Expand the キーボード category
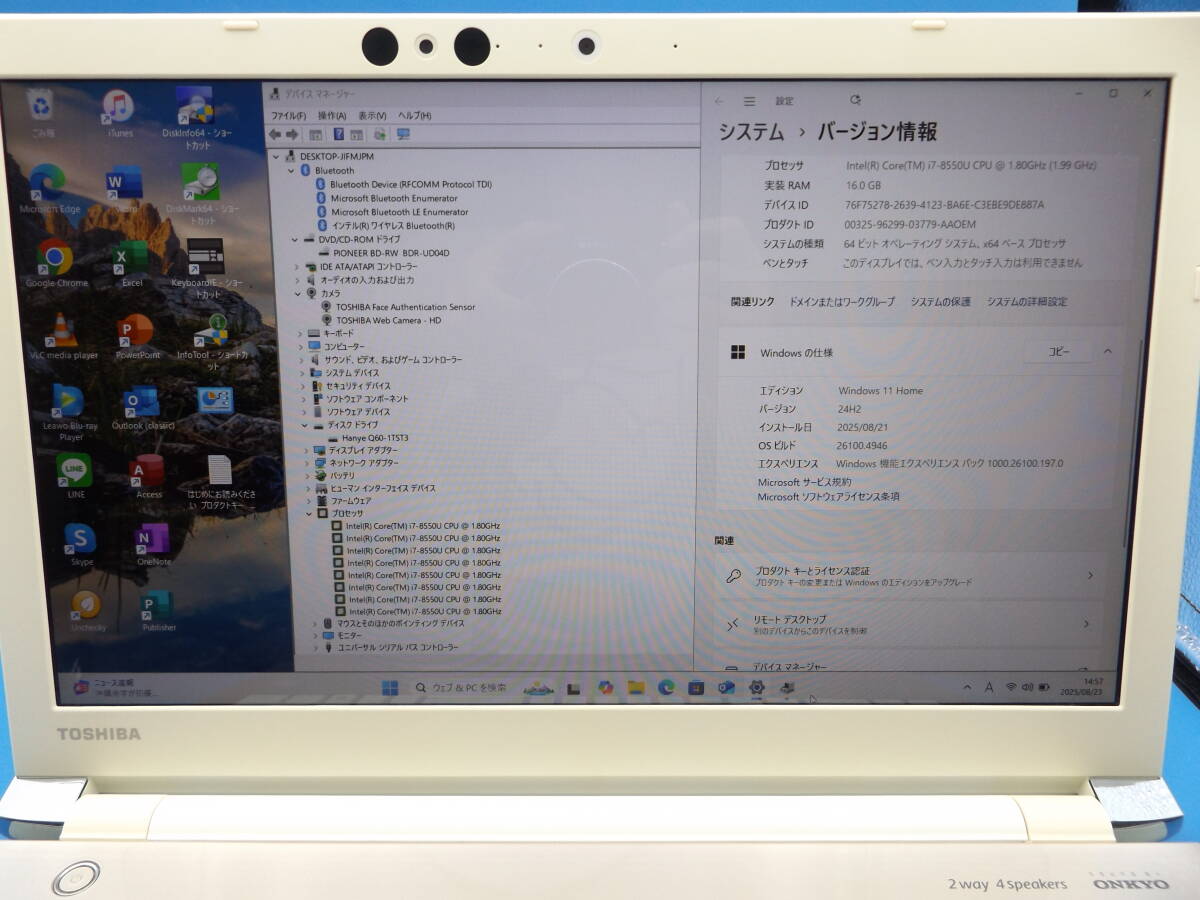This screenshot has height=900, width=1200. point(300,333)
